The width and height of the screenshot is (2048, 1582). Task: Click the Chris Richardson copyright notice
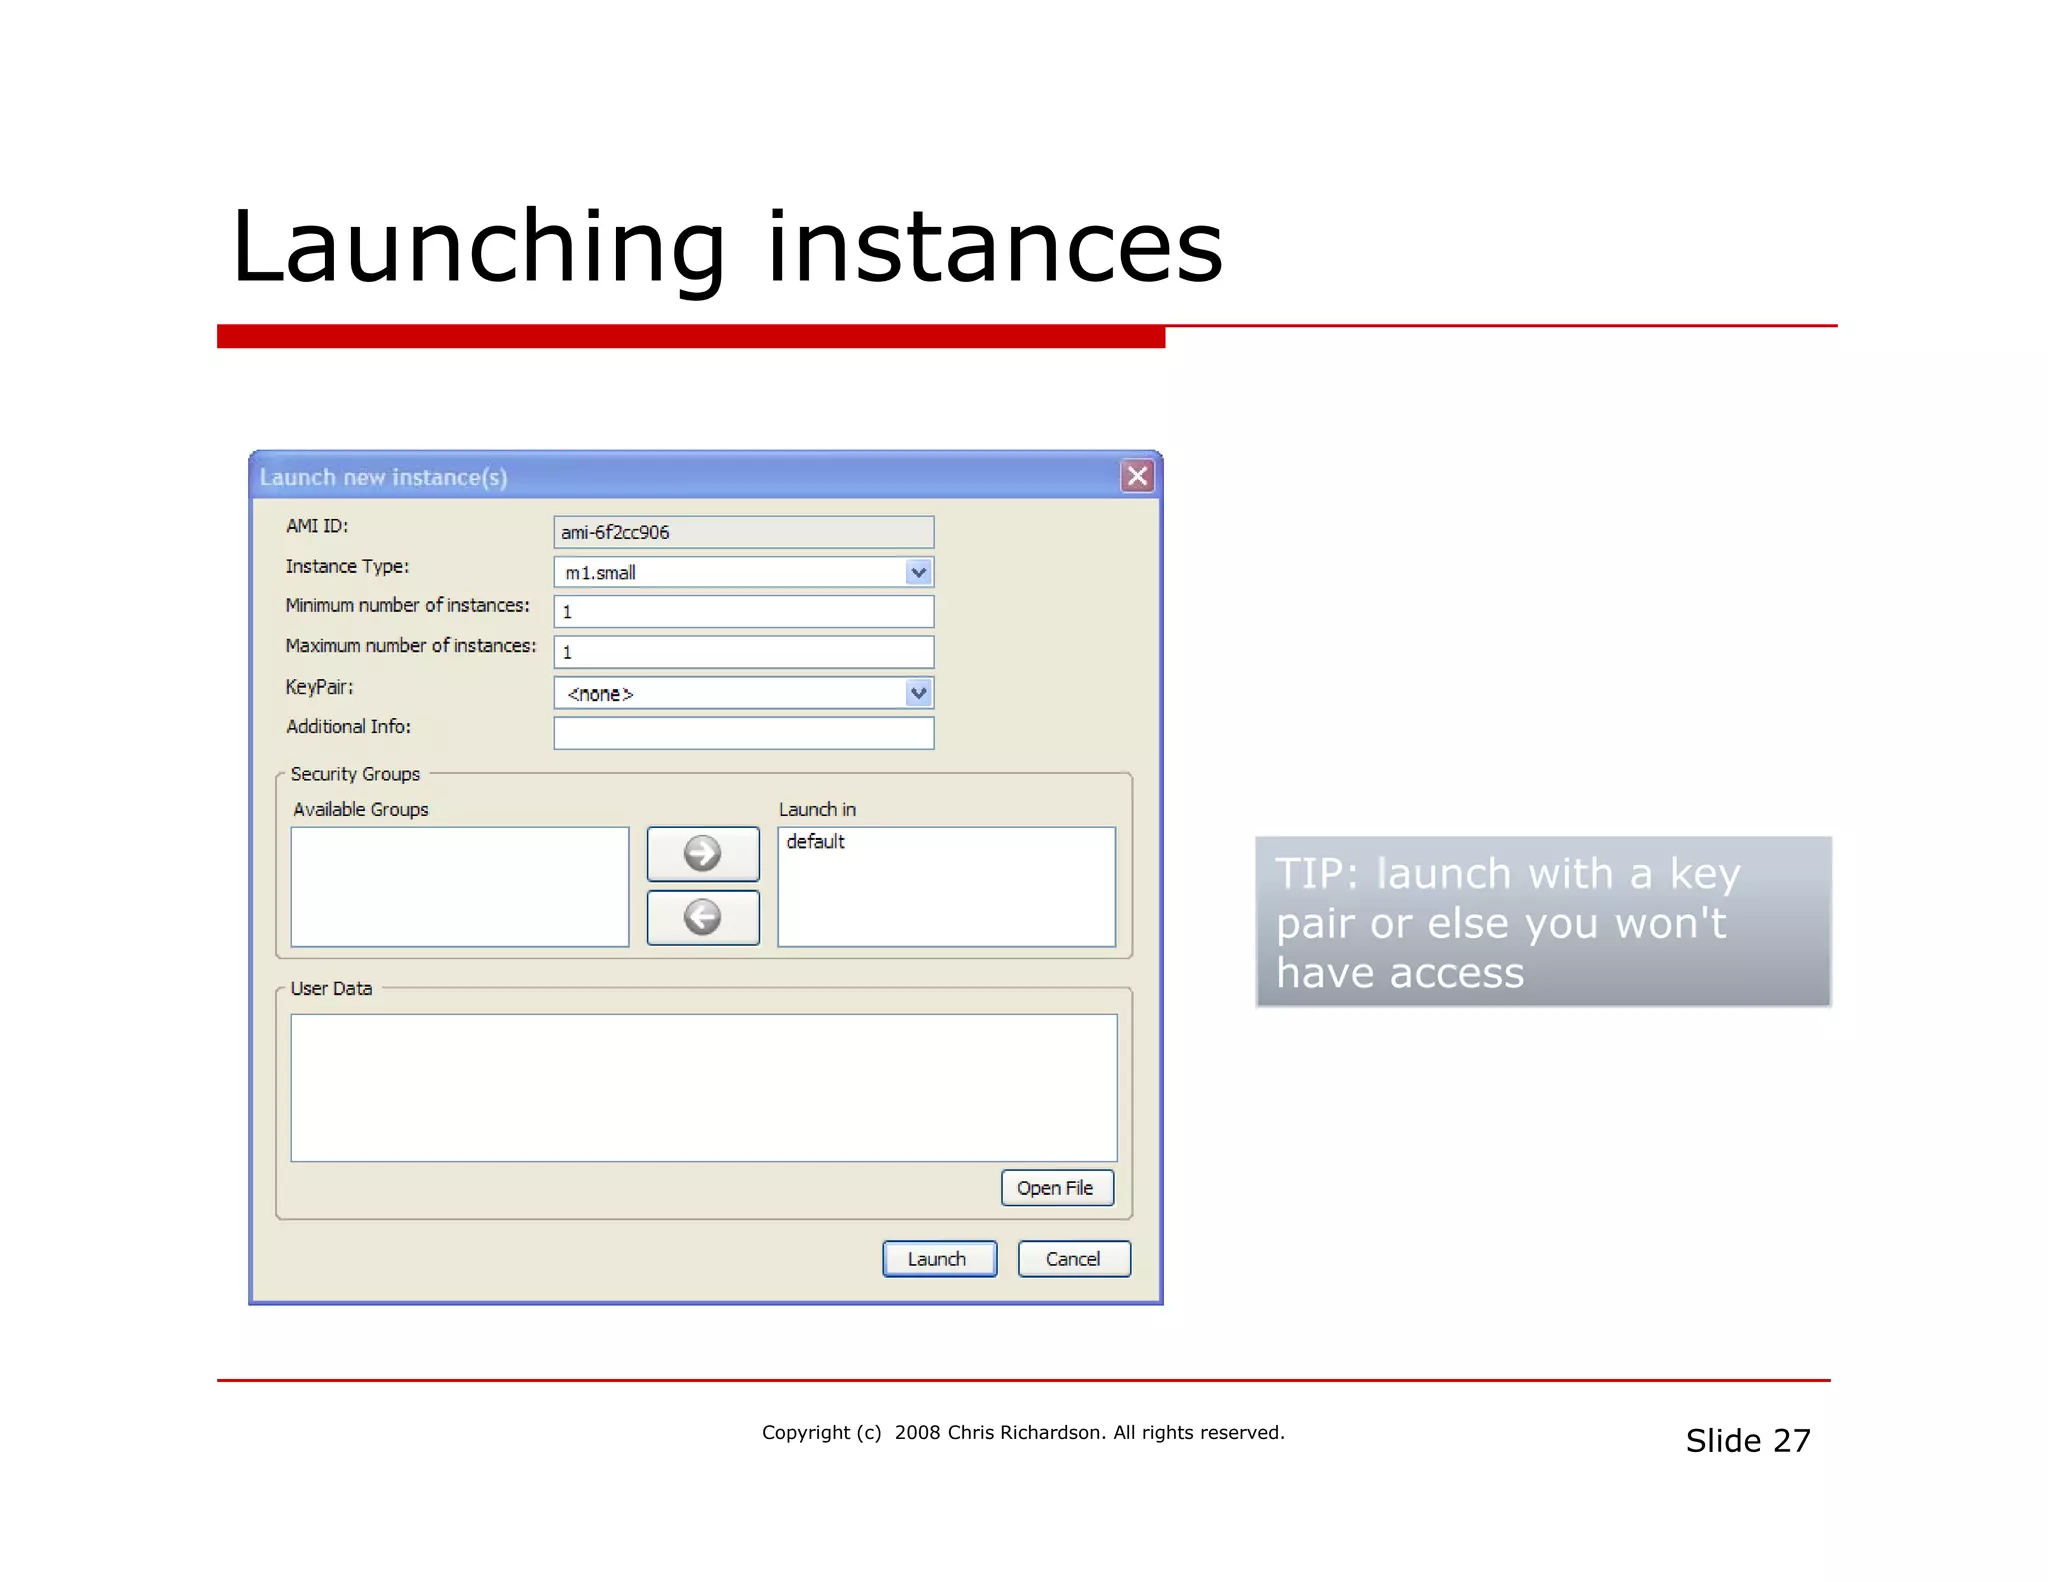(x=1023, y=1432)
